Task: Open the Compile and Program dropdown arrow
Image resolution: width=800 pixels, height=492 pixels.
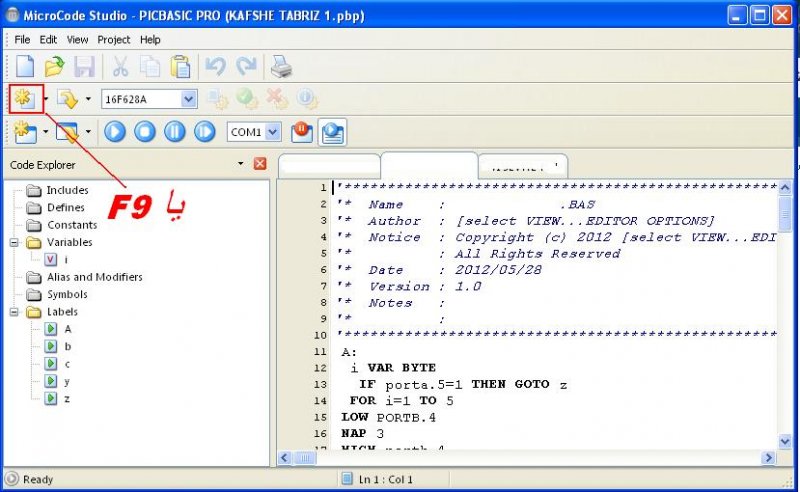Action: (88, 99)
